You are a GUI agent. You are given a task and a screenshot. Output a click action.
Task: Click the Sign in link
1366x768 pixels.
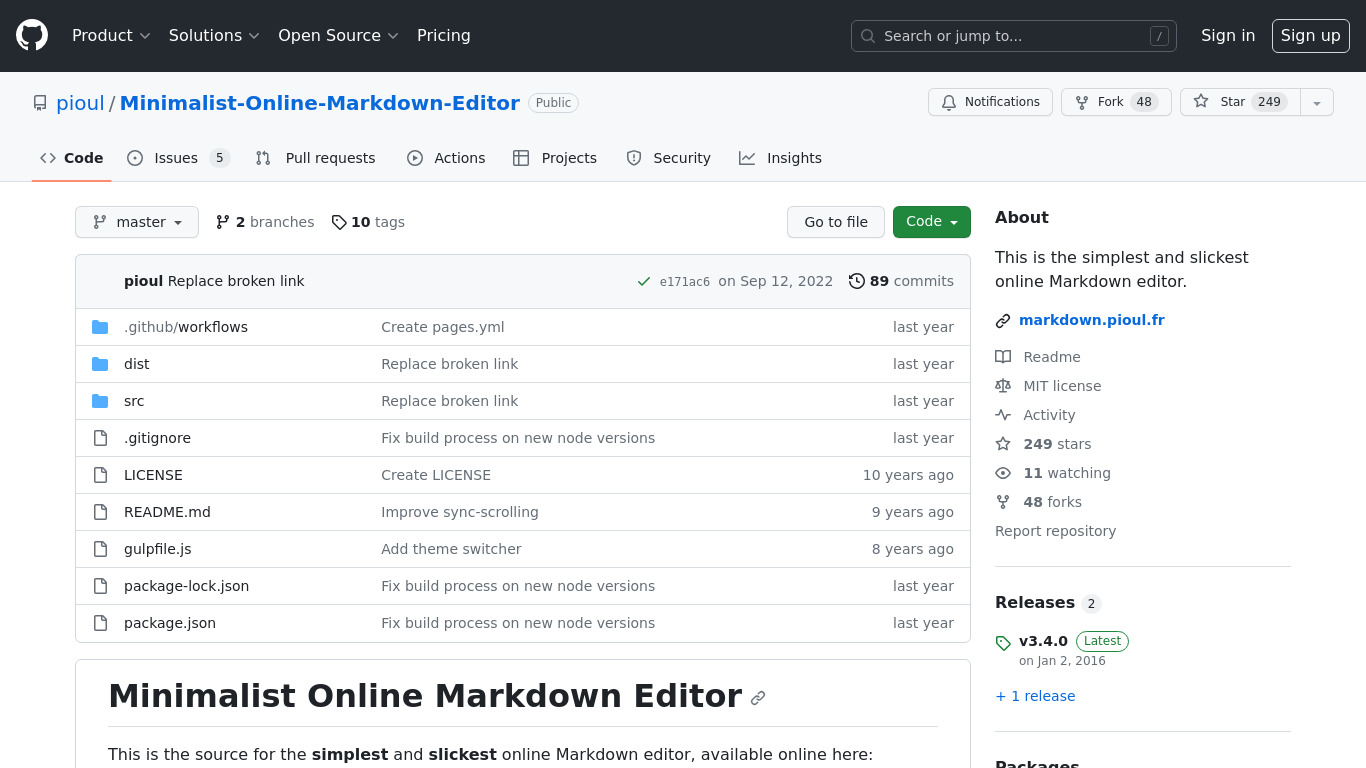[1228, 36]
